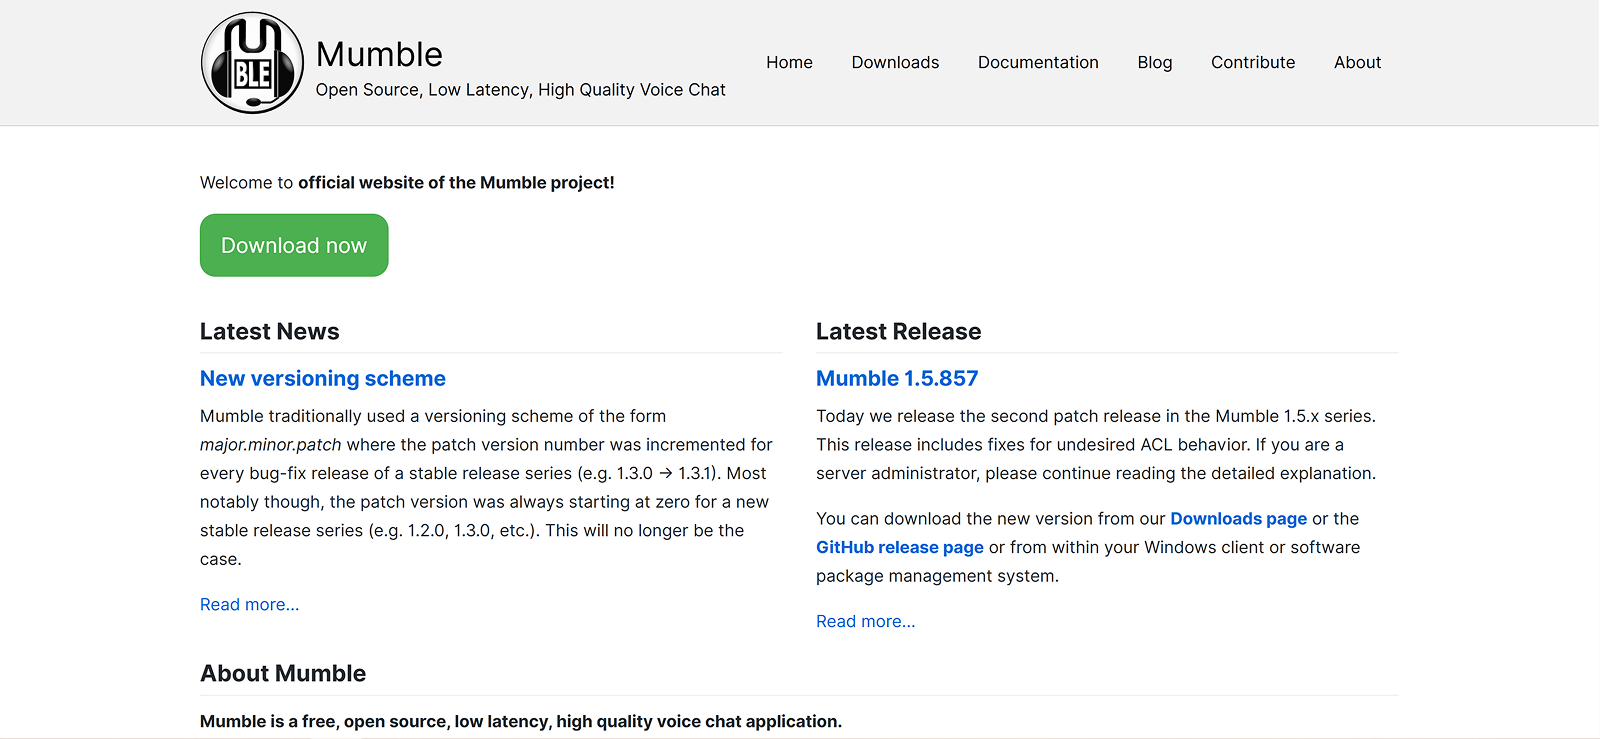Follow the GitHub release page link
Image resolution: width=1600 pixels, height=739 pixels.
[x=899, y=547]
